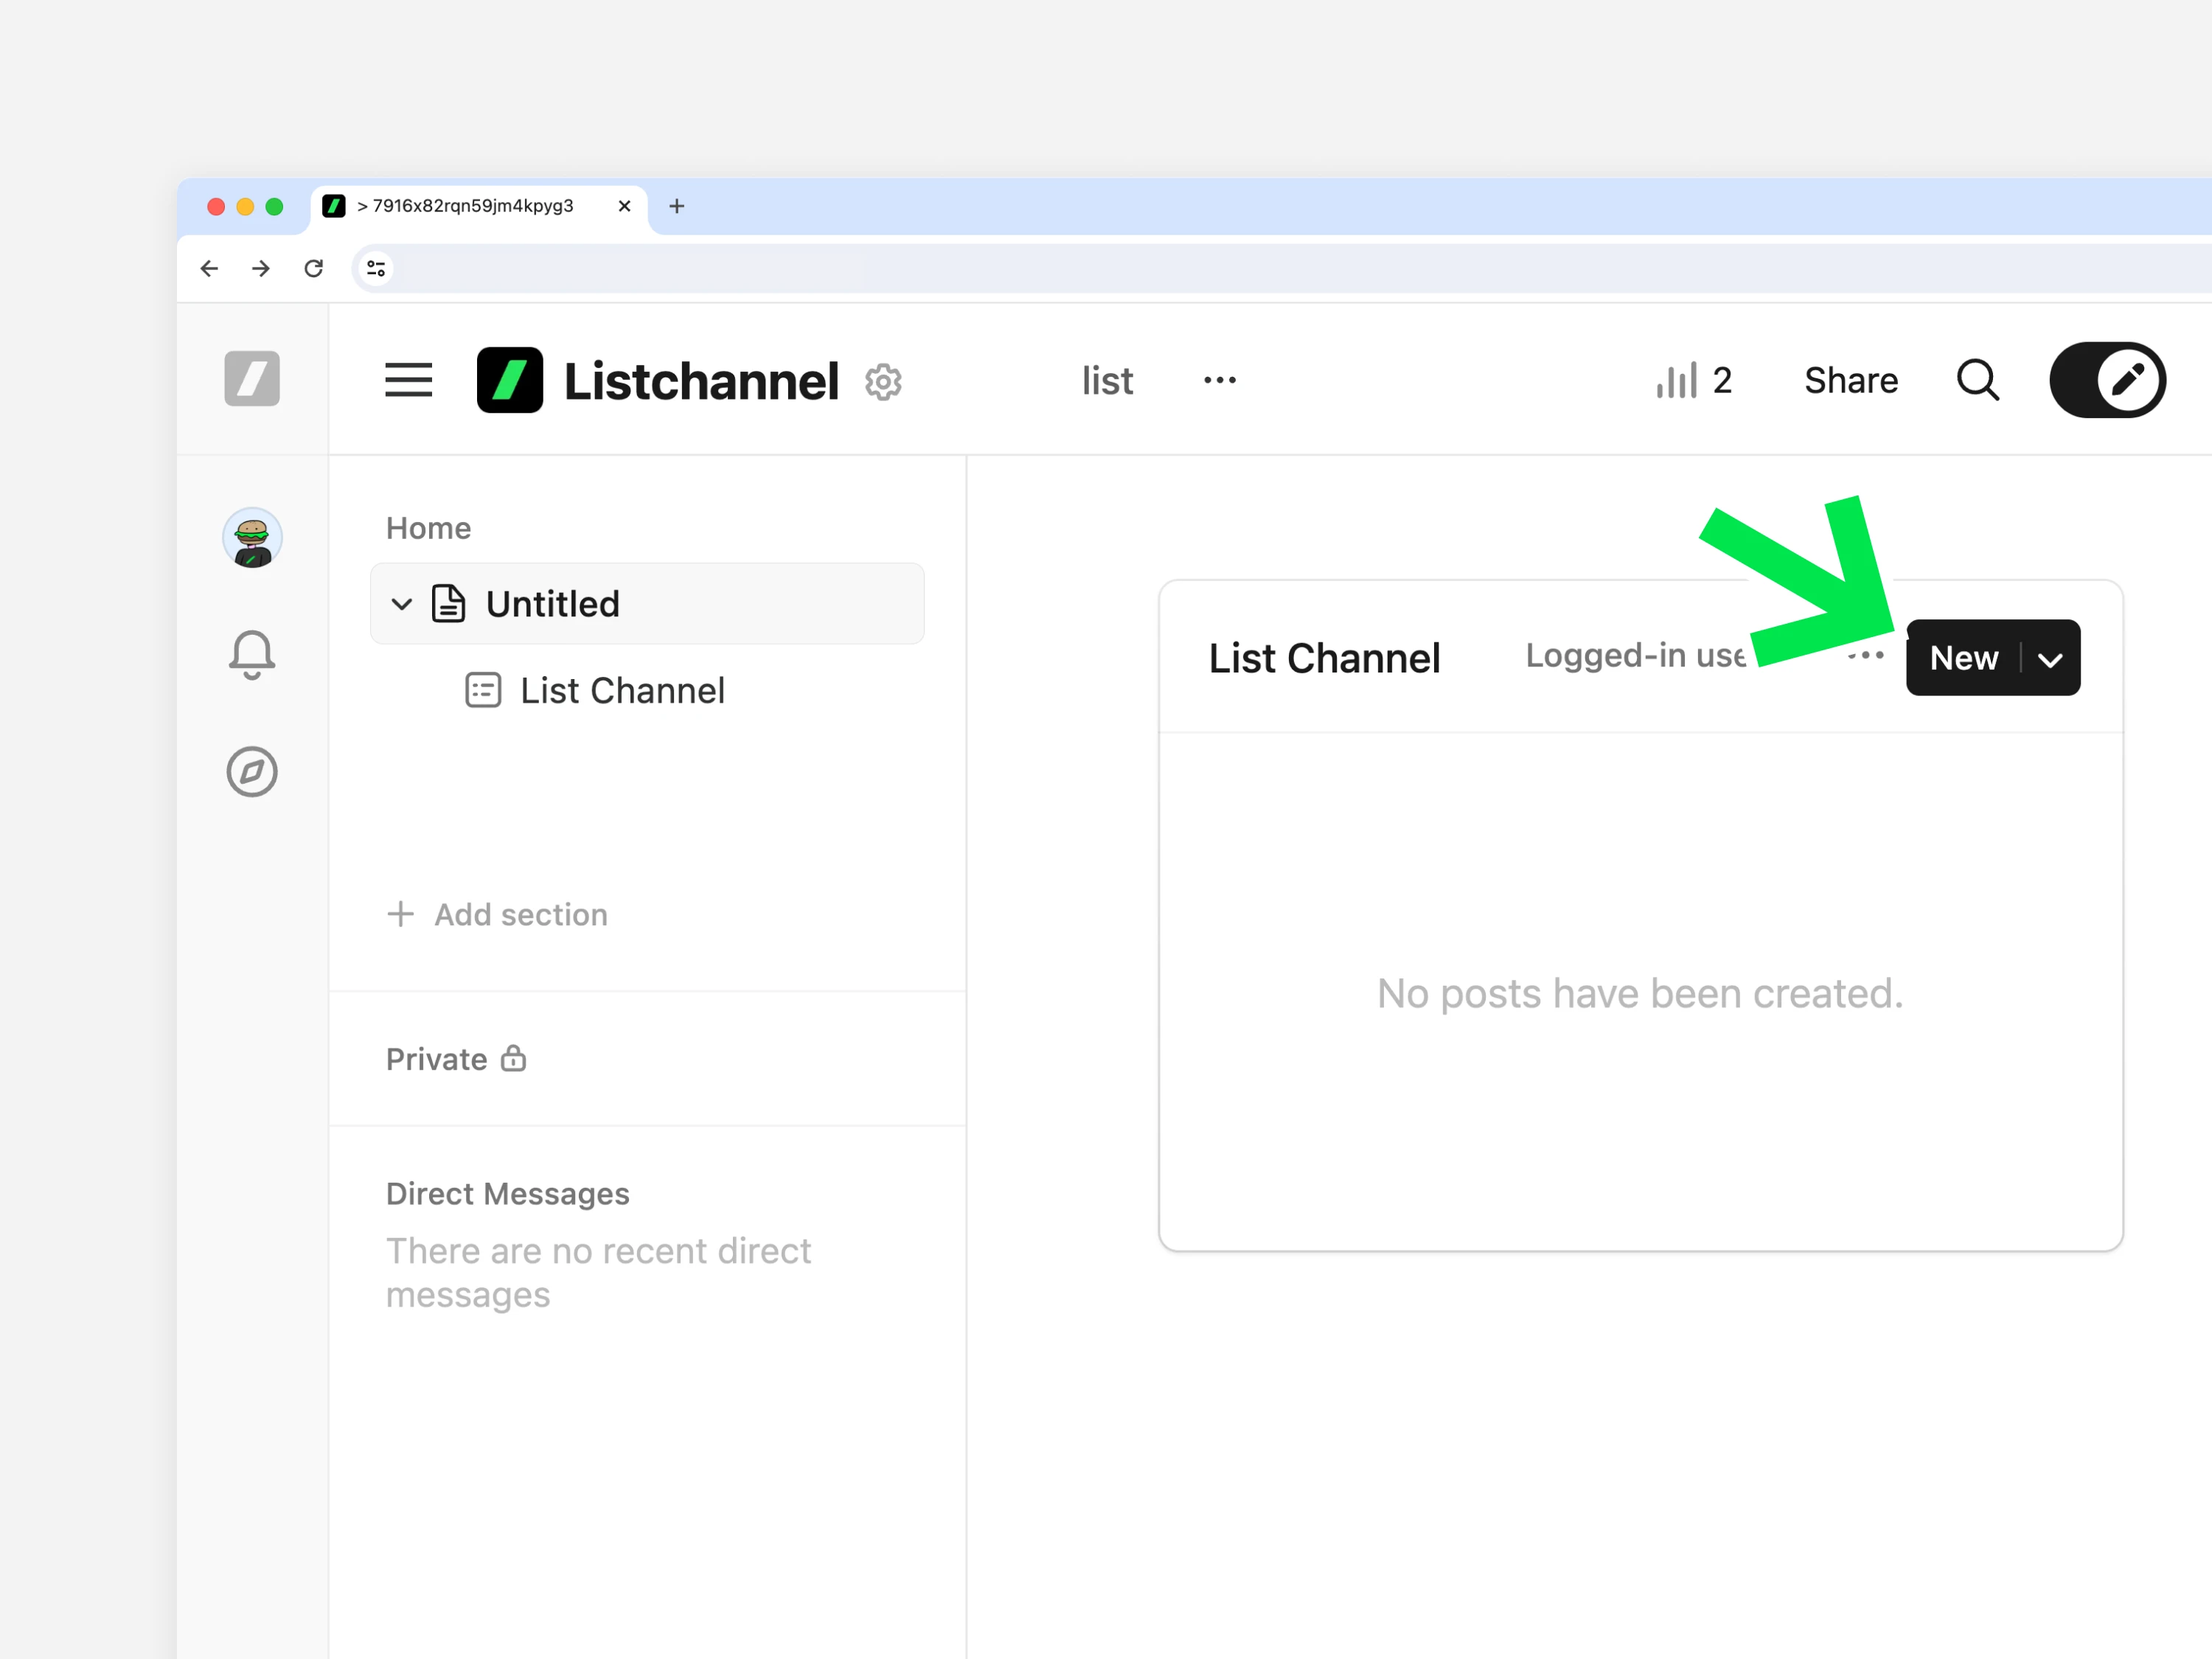Click the Listchannel site title
This screenshot has height=1659, width=2212.
coord(701,381)
